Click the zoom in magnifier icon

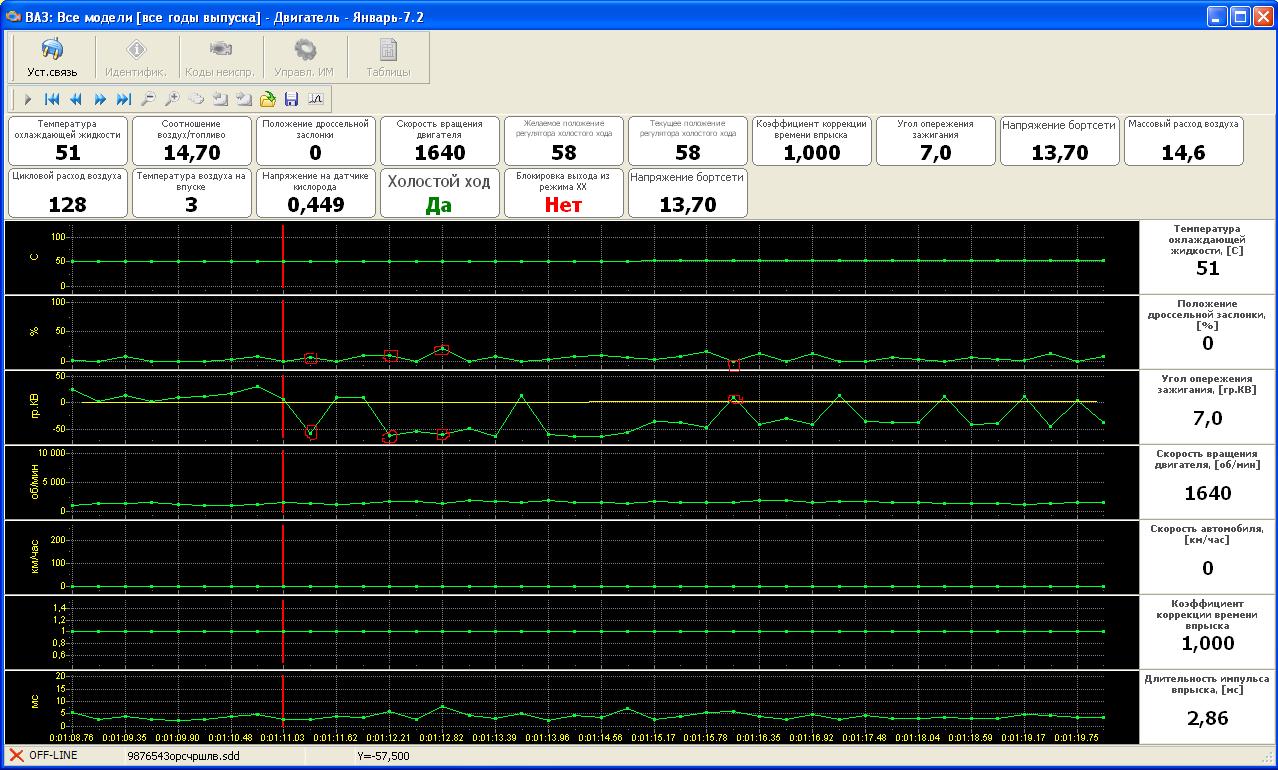(x=172, y=99)
